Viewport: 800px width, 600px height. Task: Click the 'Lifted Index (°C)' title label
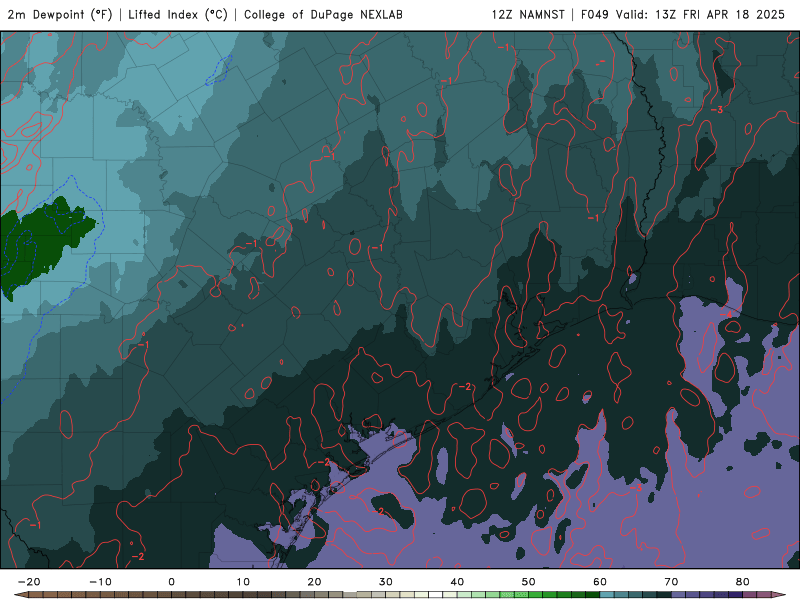tap(178, 15)
